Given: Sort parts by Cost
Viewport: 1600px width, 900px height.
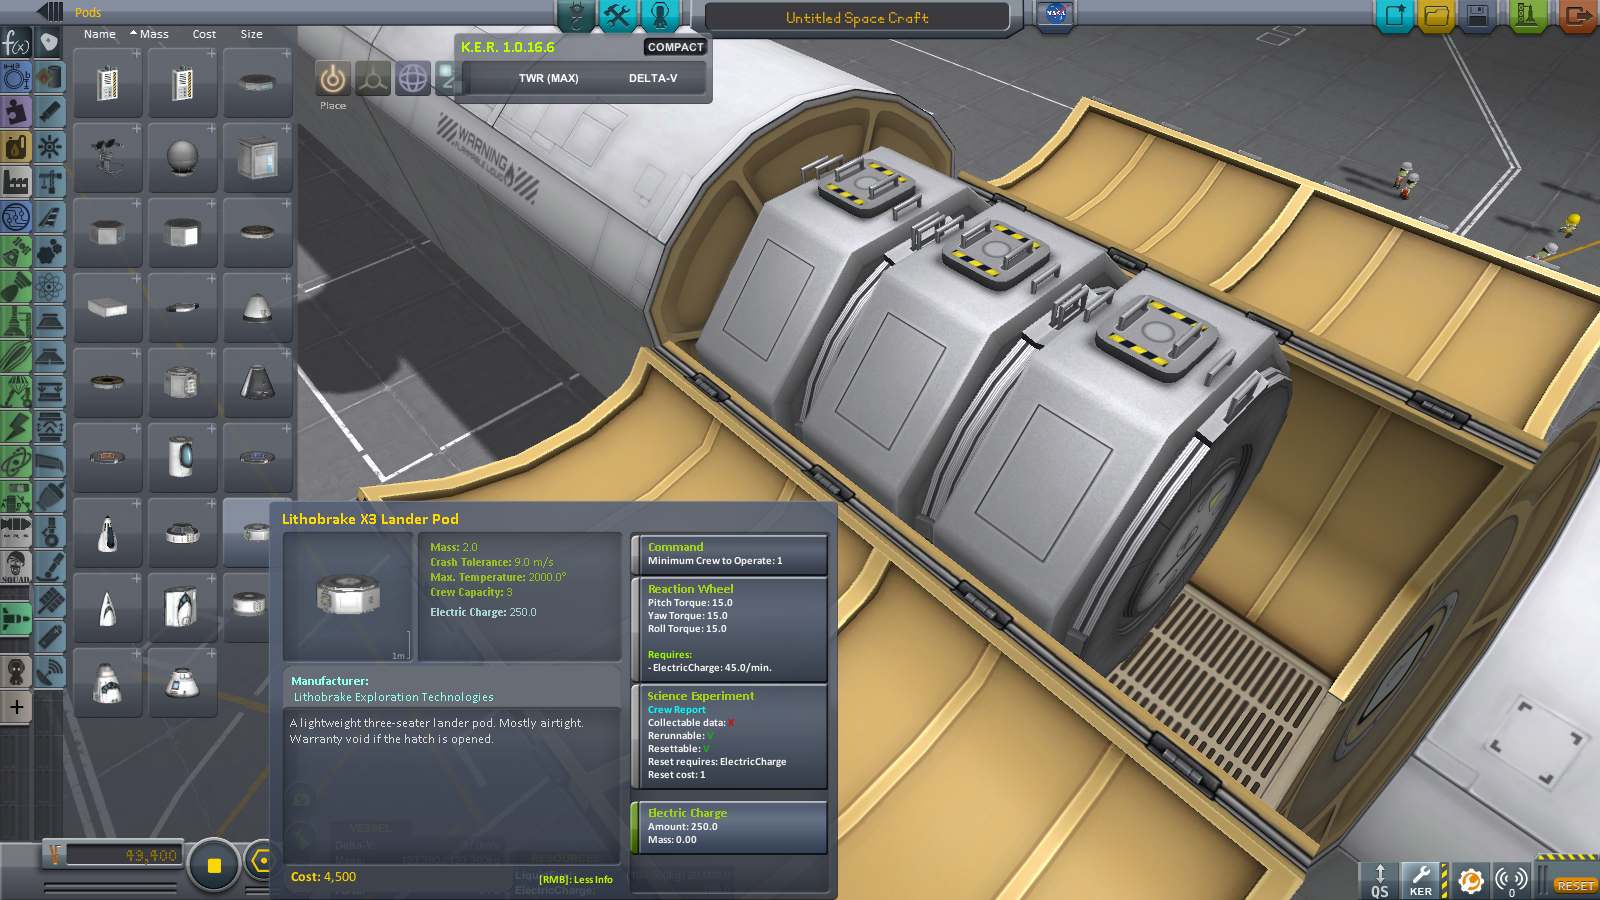Looking at the screenshot, I should click(204, 34).
